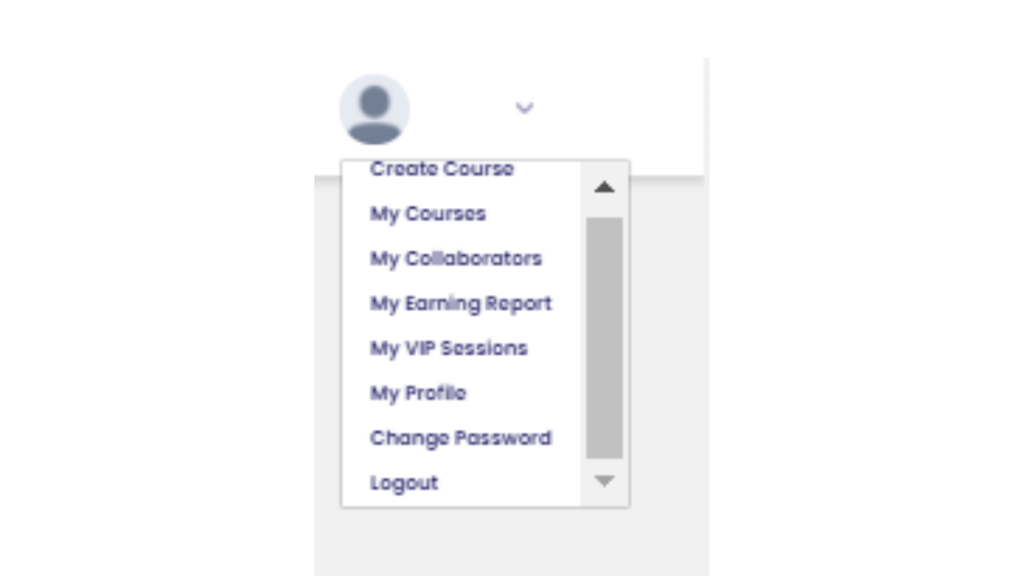The height and width of the screenshot is (576, 1024).
Task: Navigate to My Profile
Action: pyautogui.click(x=418, y=393)
